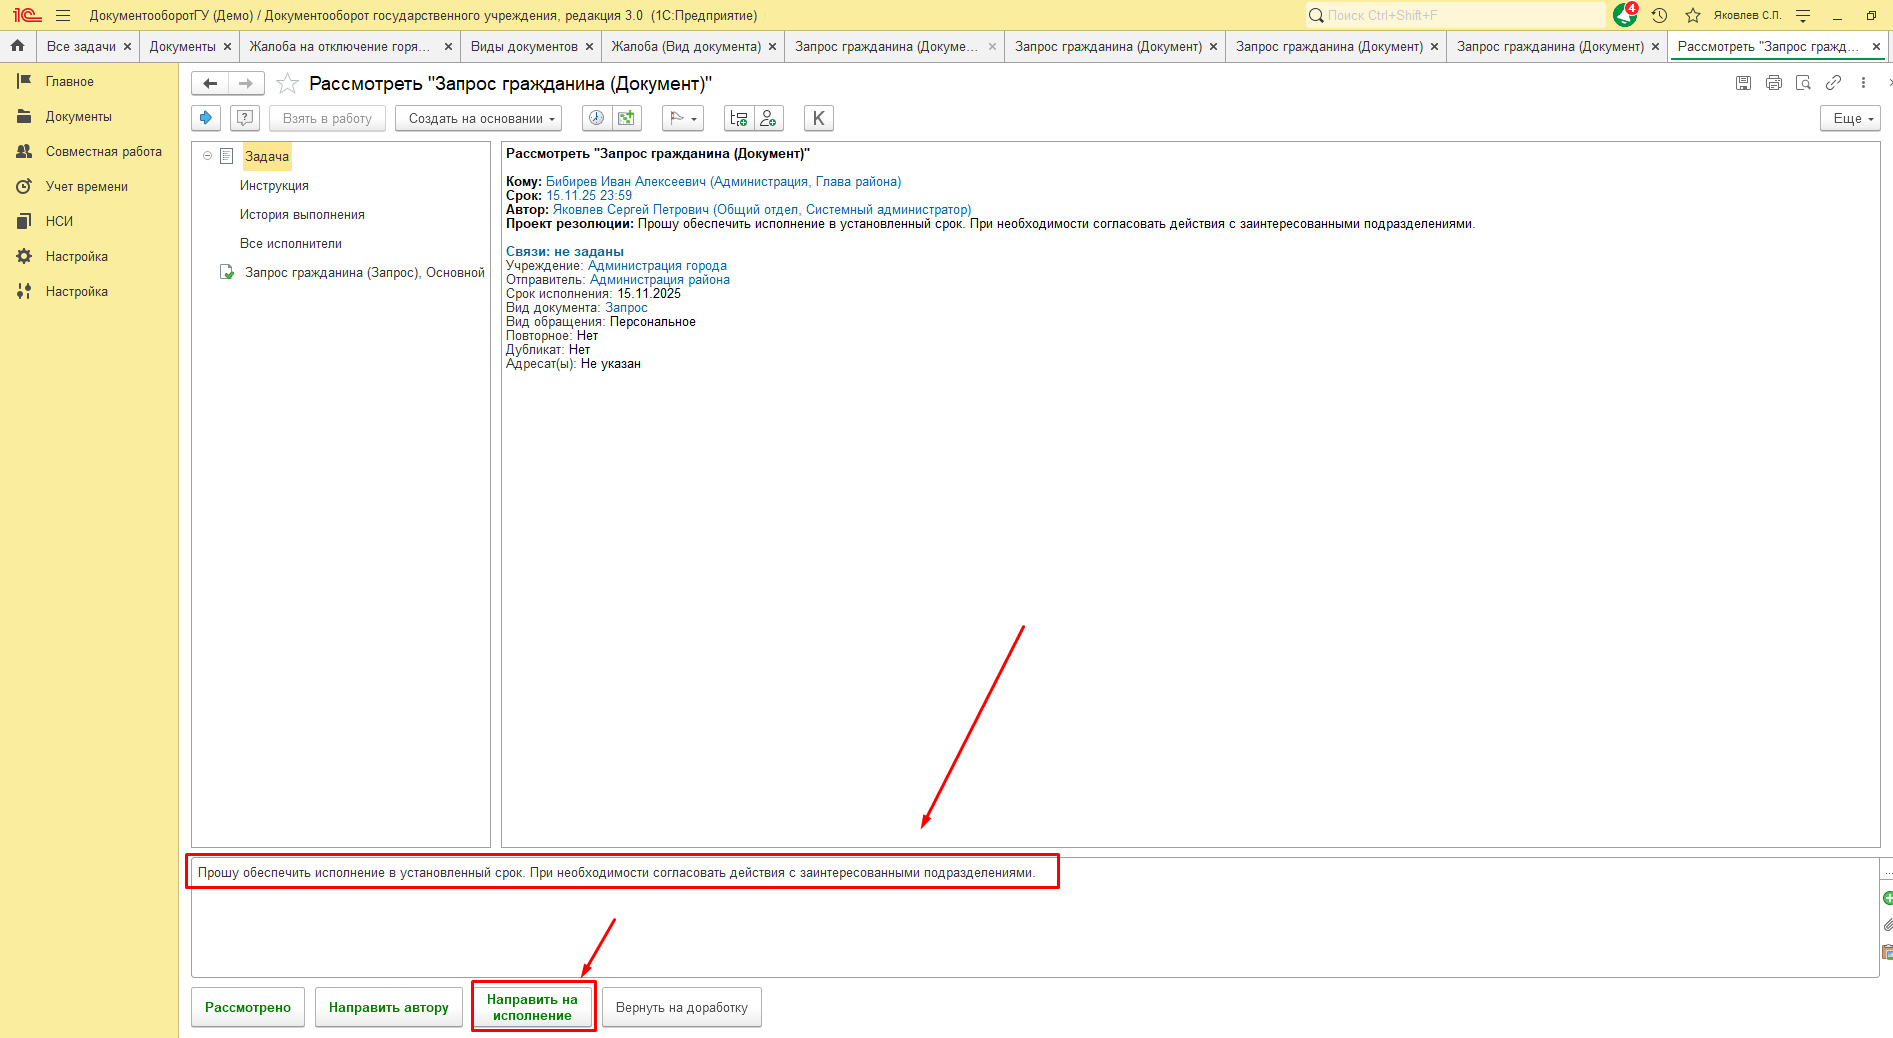1893x1038 pixels.
Task: Click the blue arrow toolbar button
Action: click(206, 118)
